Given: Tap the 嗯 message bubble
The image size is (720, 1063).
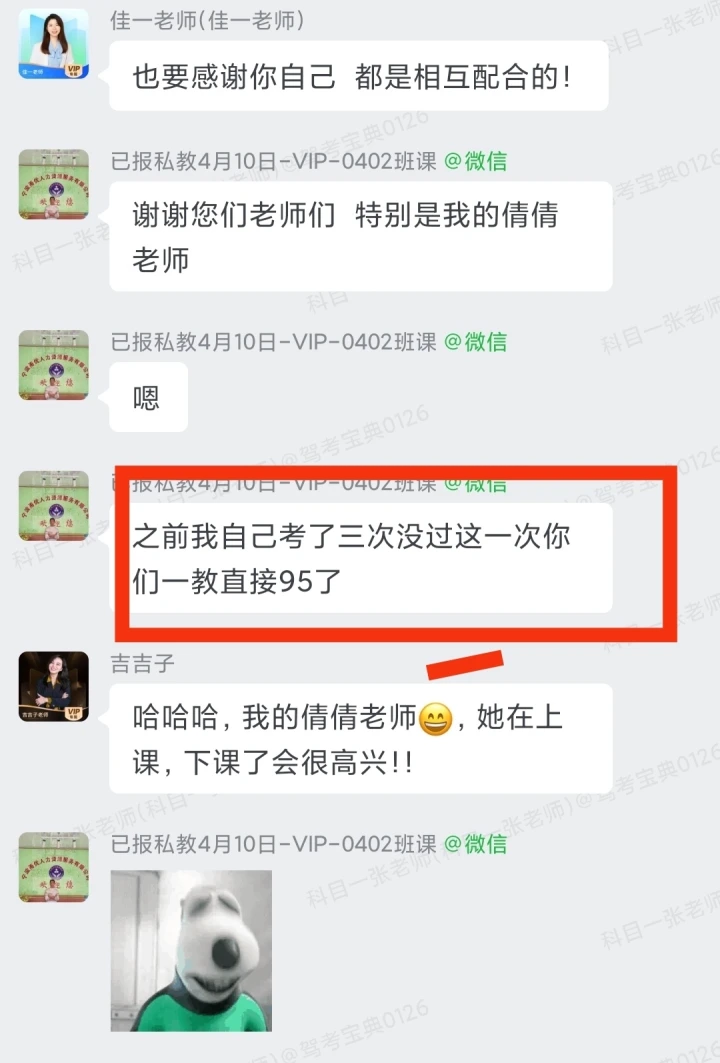Looking at the screenshot, I should [148, 397].
